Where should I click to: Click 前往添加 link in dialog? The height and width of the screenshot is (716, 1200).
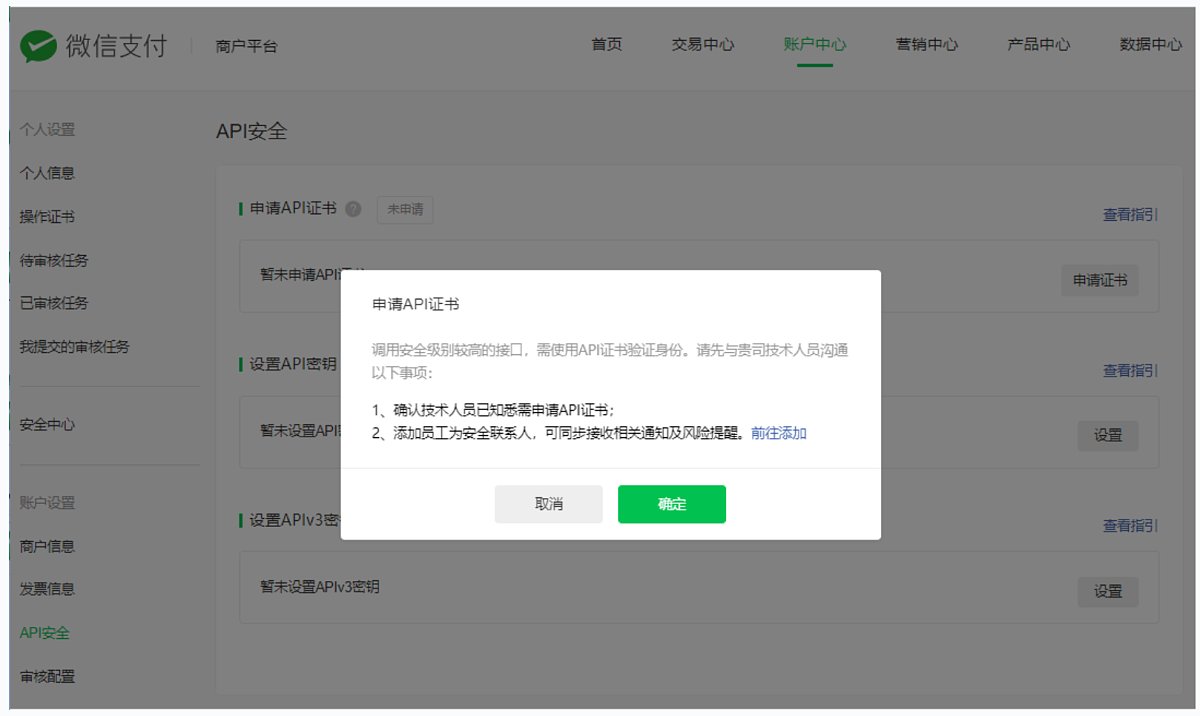[779, 433]
